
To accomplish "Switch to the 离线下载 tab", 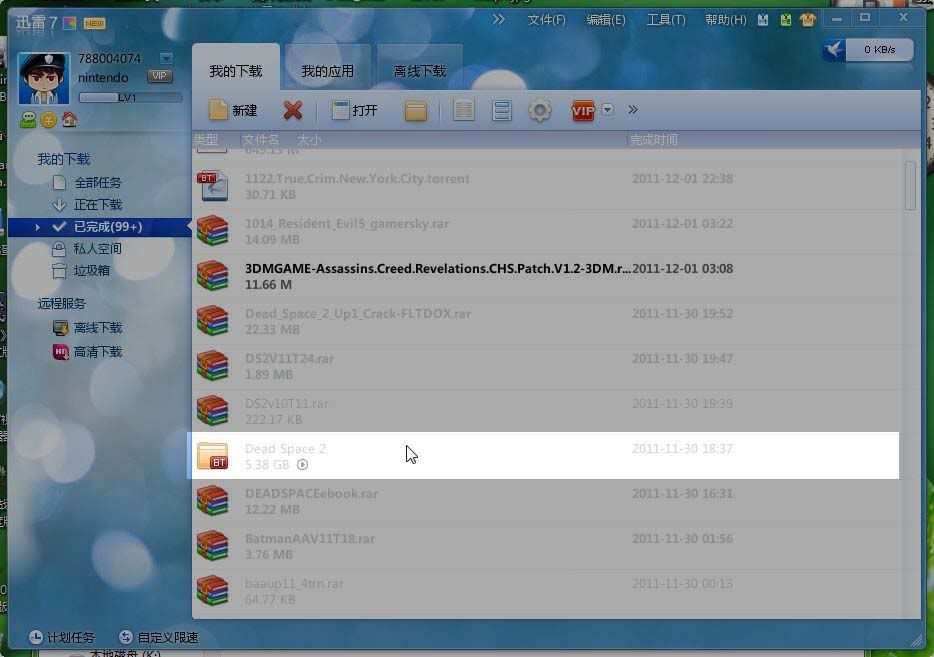I will (420, 71).
